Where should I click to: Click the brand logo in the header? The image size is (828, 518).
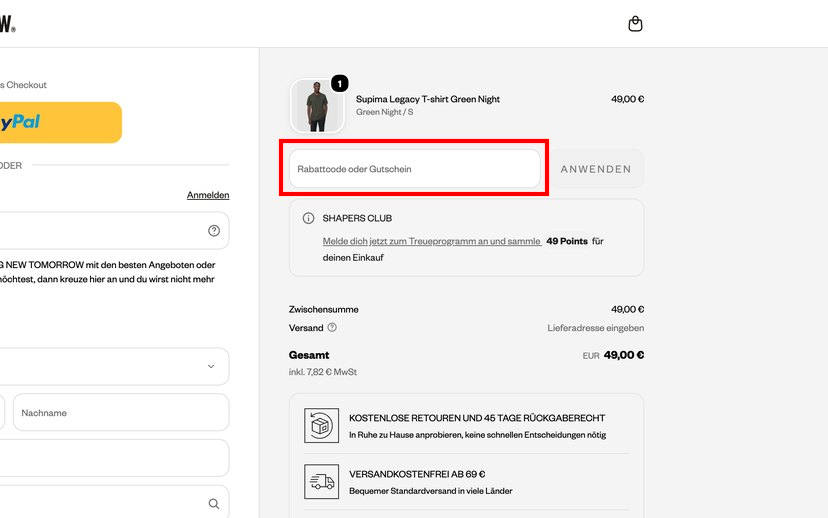[x=7, y=24]
